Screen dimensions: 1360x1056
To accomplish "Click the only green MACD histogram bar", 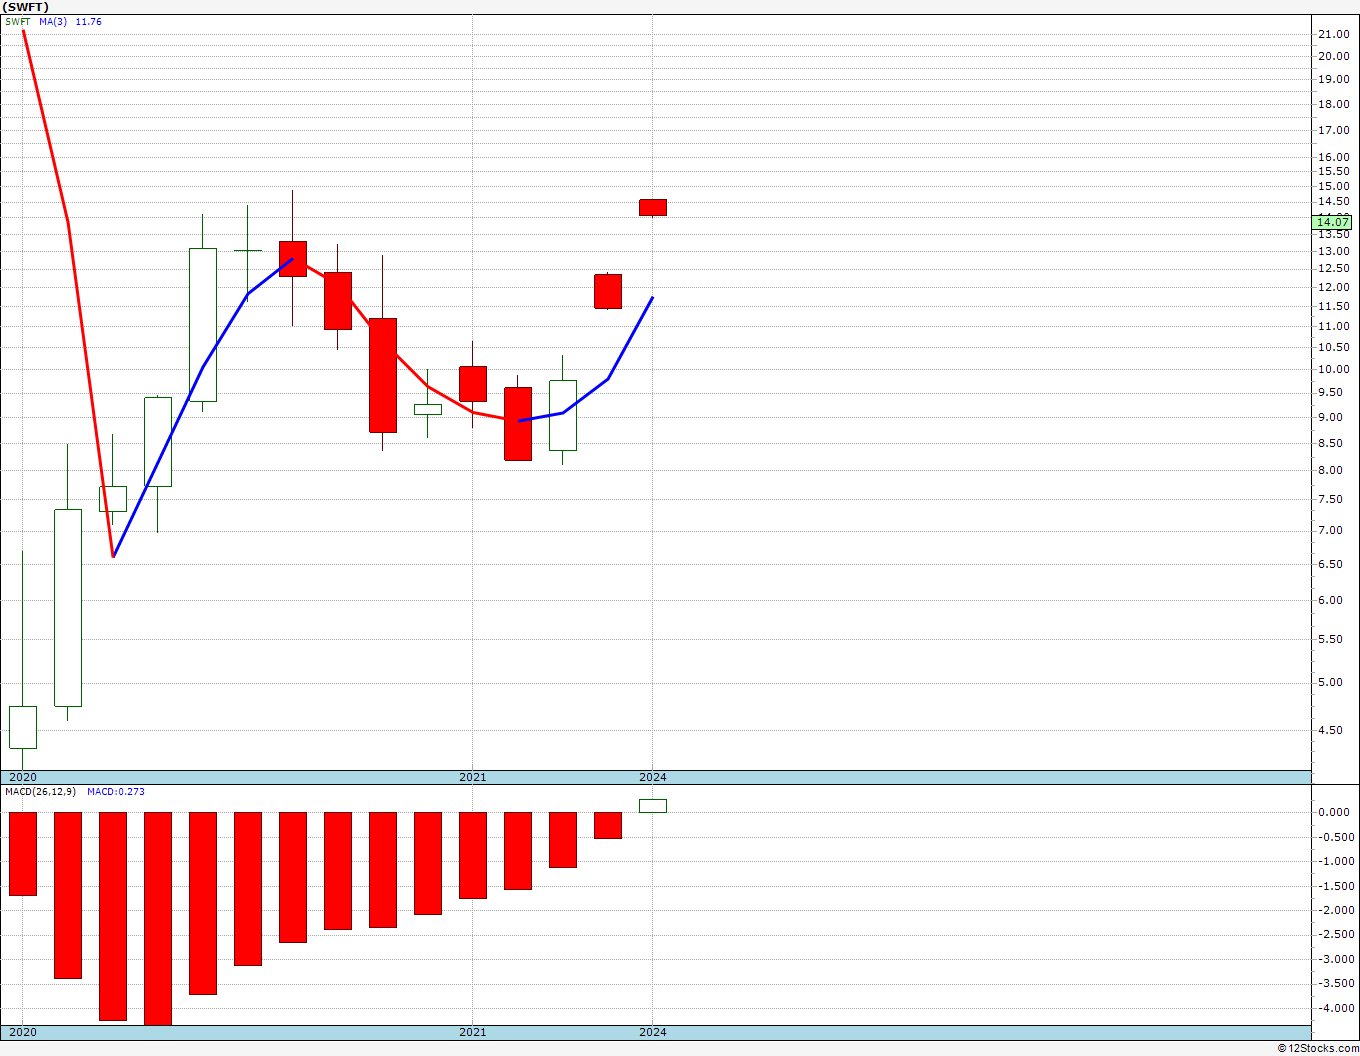I will pos(653,806).
